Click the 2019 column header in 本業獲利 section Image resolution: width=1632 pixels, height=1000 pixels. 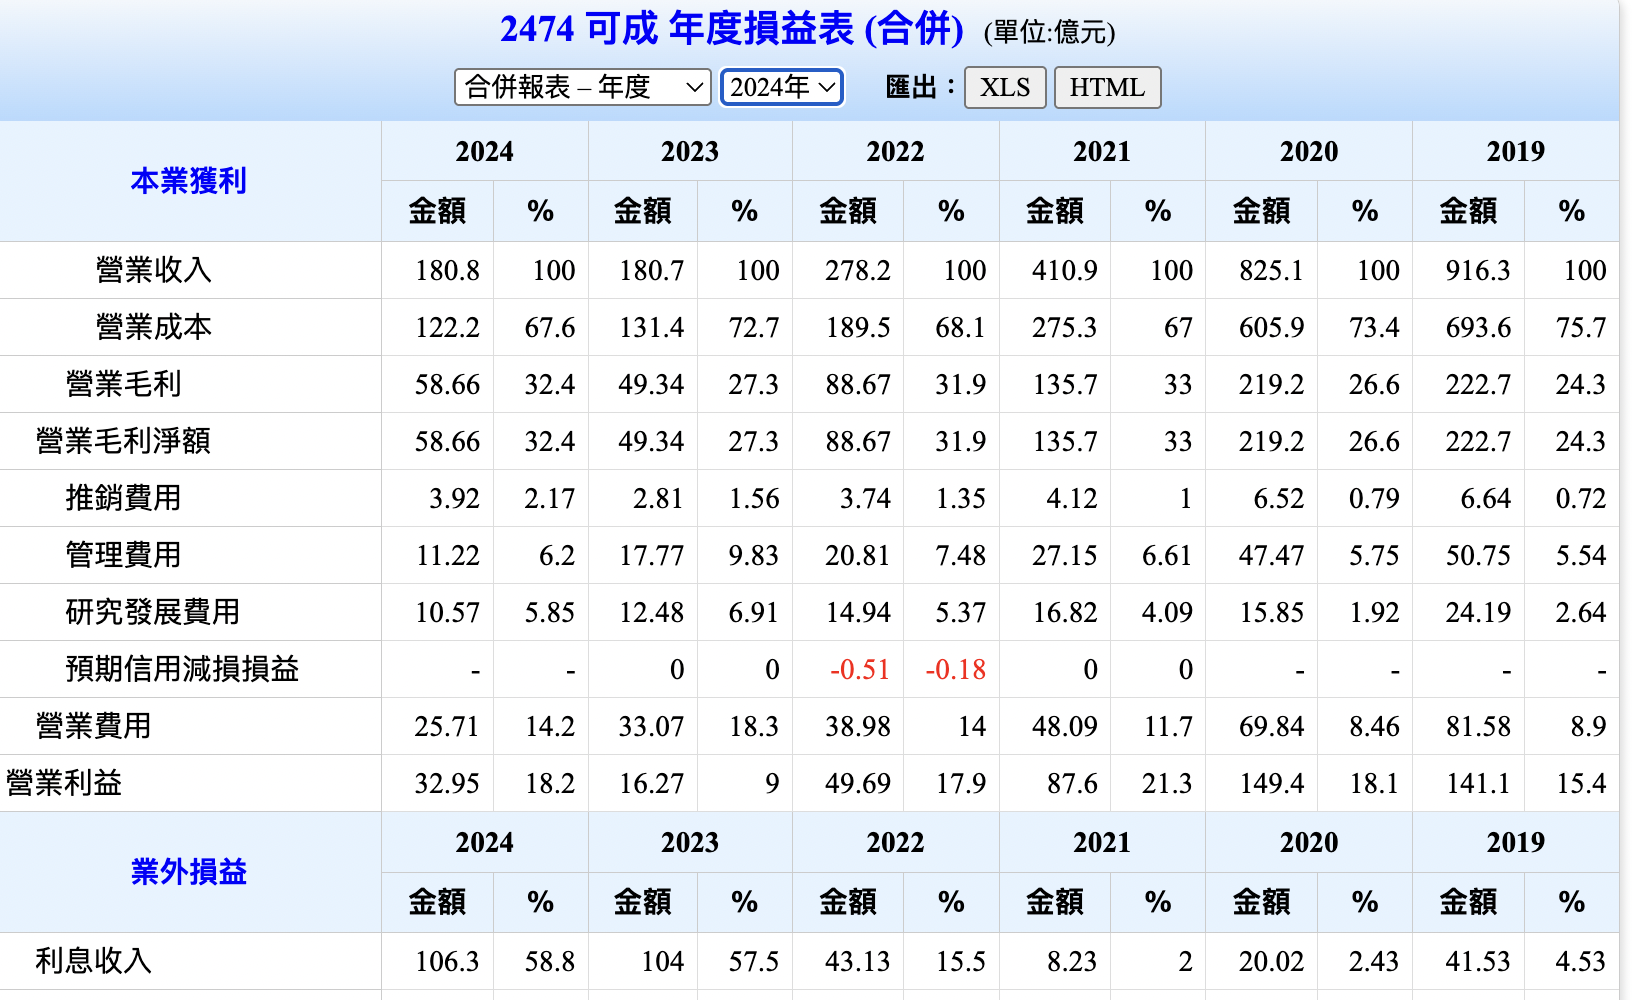[x=1516, y=151]
